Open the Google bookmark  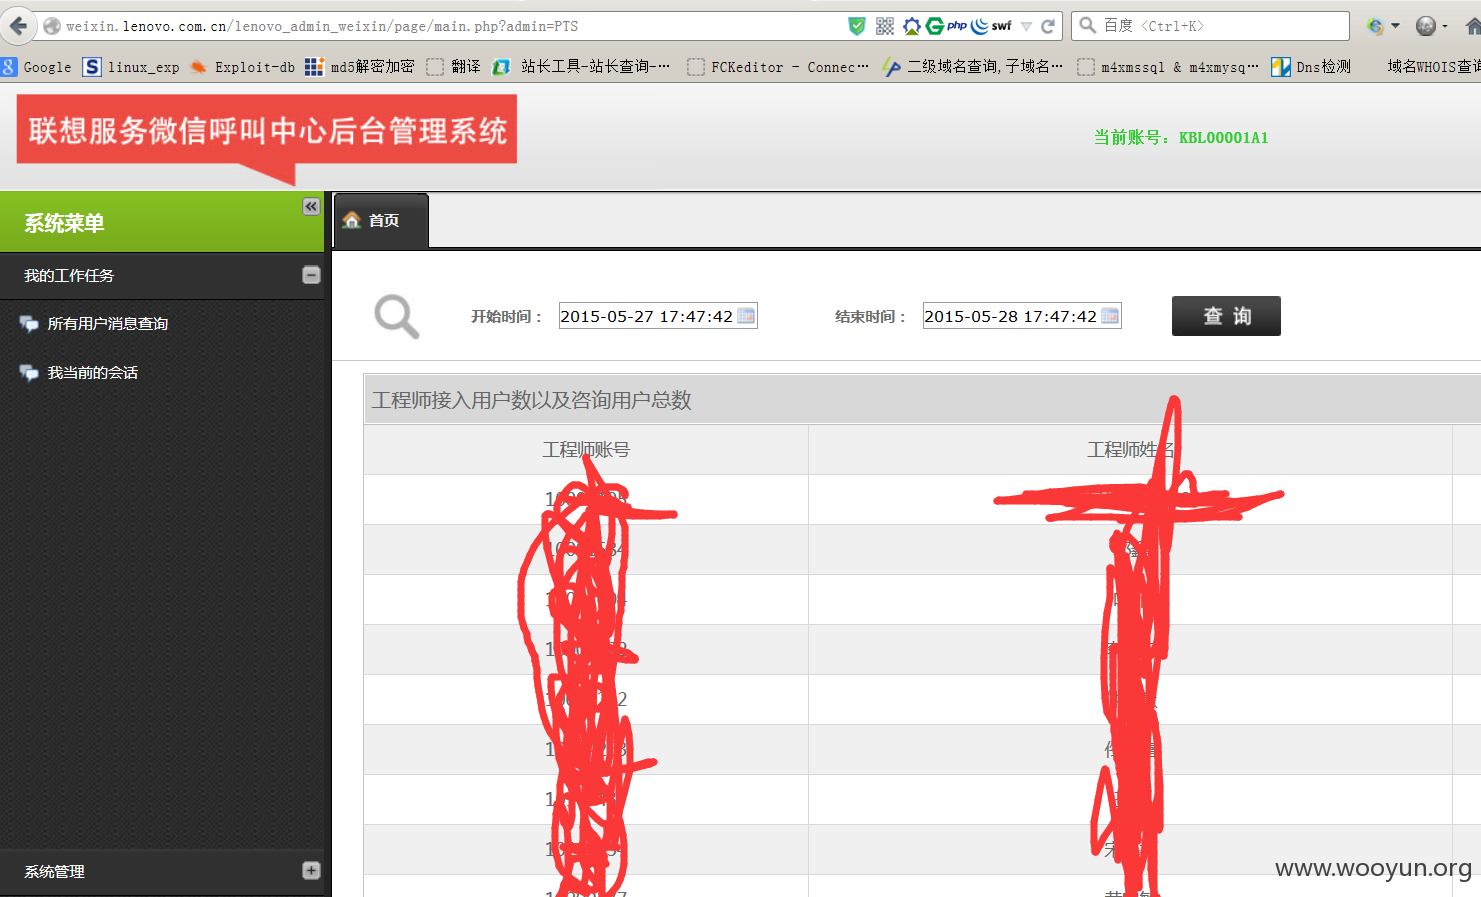pyautogui.click(x=37, y=67)
